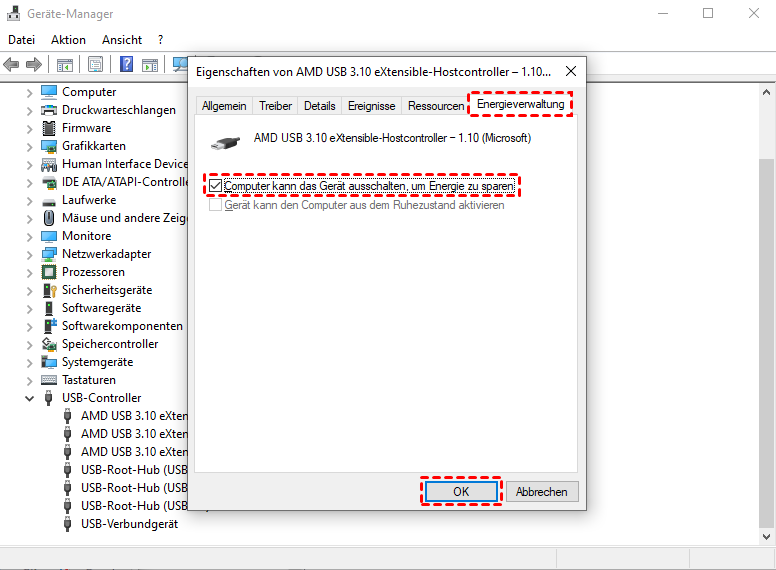Select the Tastaturen keyboard icon
776x570 pixels.
pos(49,380)
